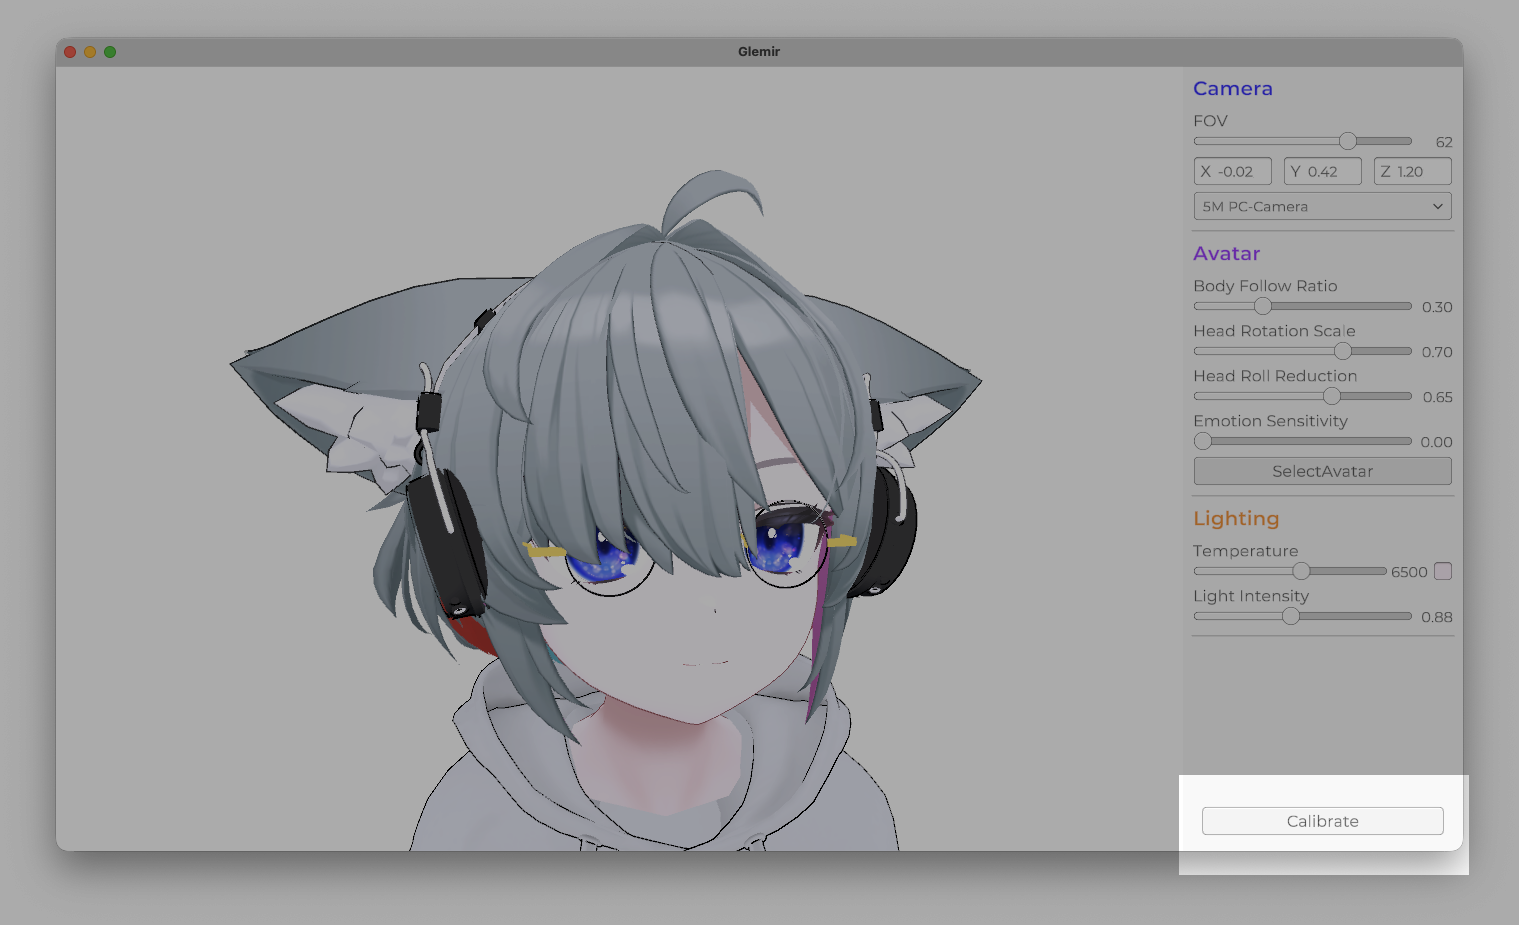The height and width of the screenshot is (925, 1519).
Task: Click the Emotion Sensitivity slider handle
Action: click(1203, 441)
